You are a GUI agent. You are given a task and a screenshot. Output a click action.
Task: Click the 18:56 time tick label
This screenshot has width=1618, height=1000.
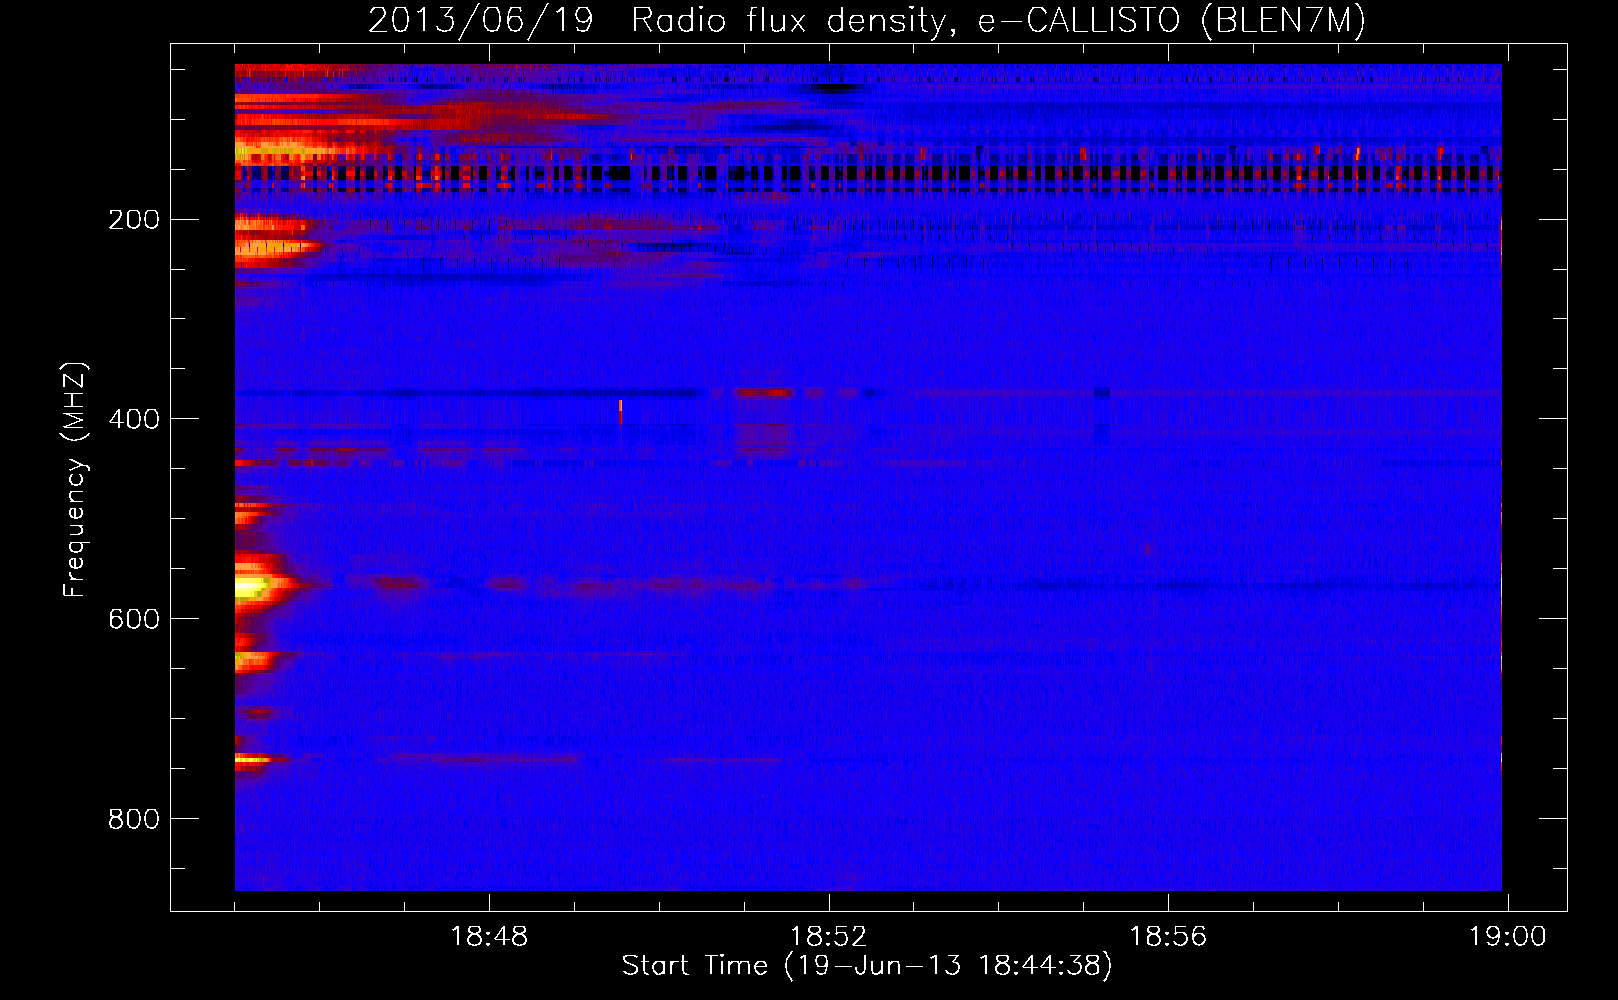tap(1168, 937)
